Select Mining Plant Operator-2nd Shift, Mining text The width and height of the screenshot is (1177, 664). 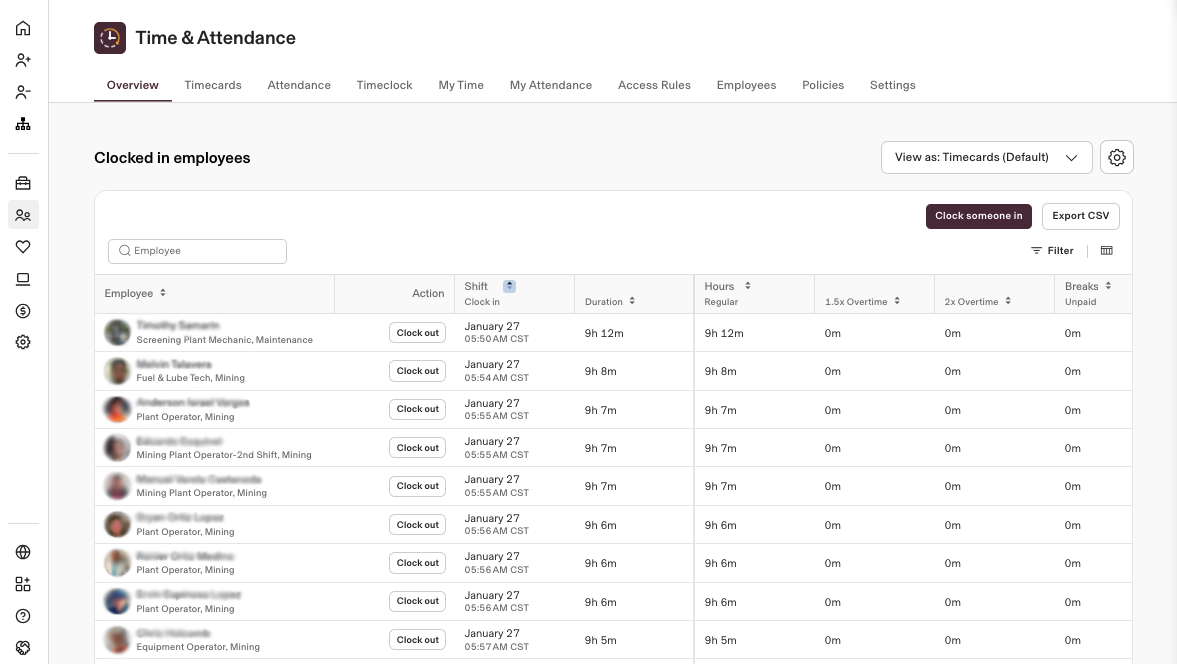pos(224,455)
